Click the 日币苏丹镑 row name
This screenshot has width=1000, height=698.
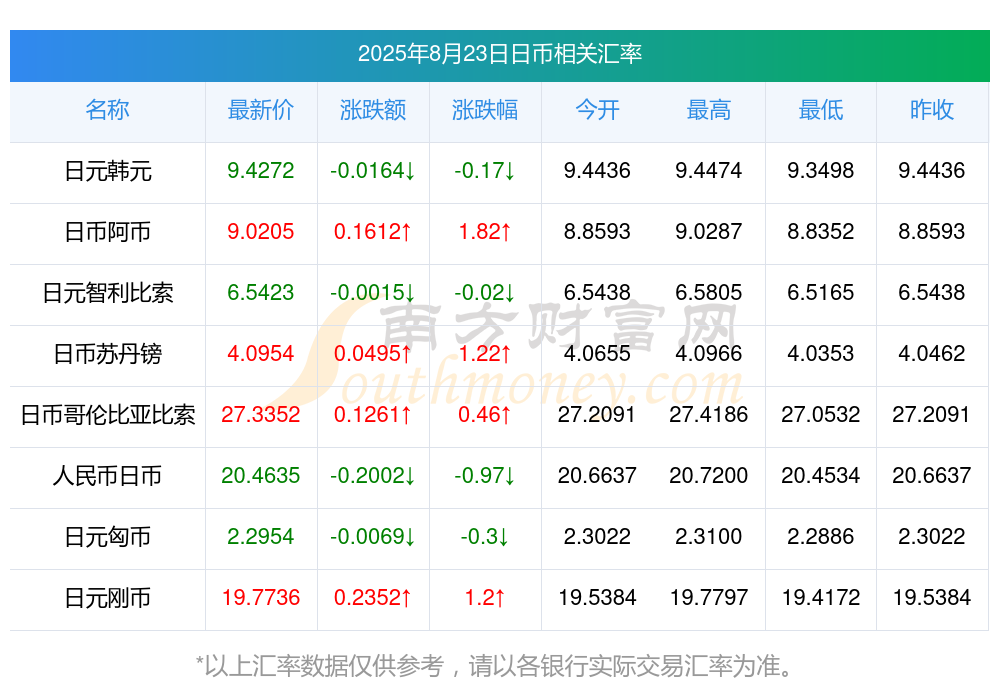pos(108,353)
